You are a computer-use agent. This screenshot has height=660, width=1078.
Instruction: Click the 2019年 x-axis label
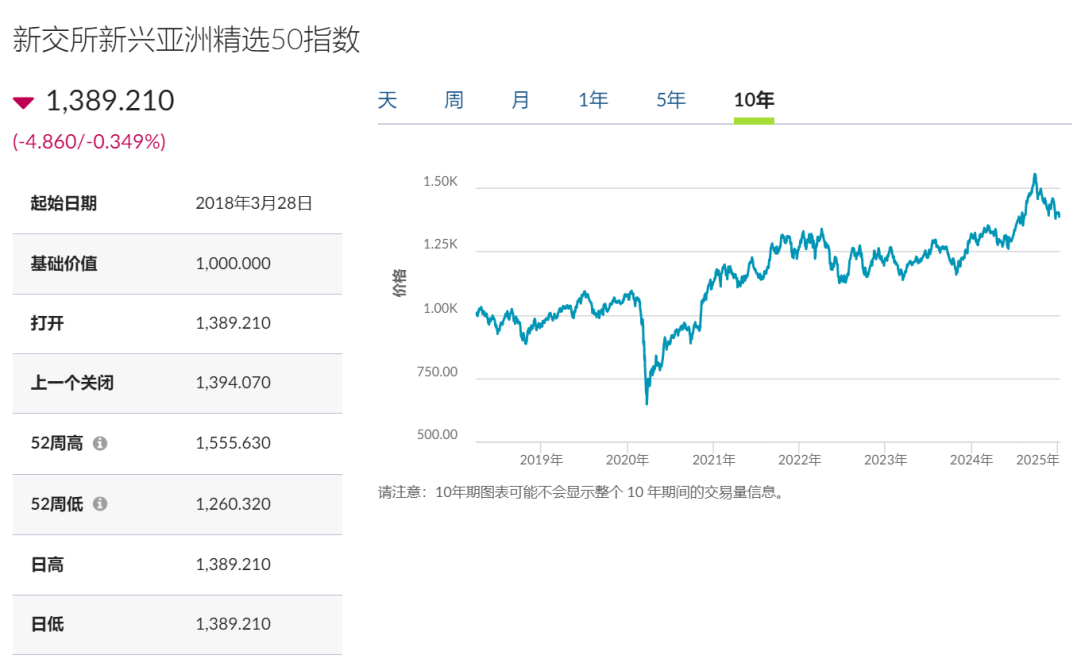tap(541, 460)
